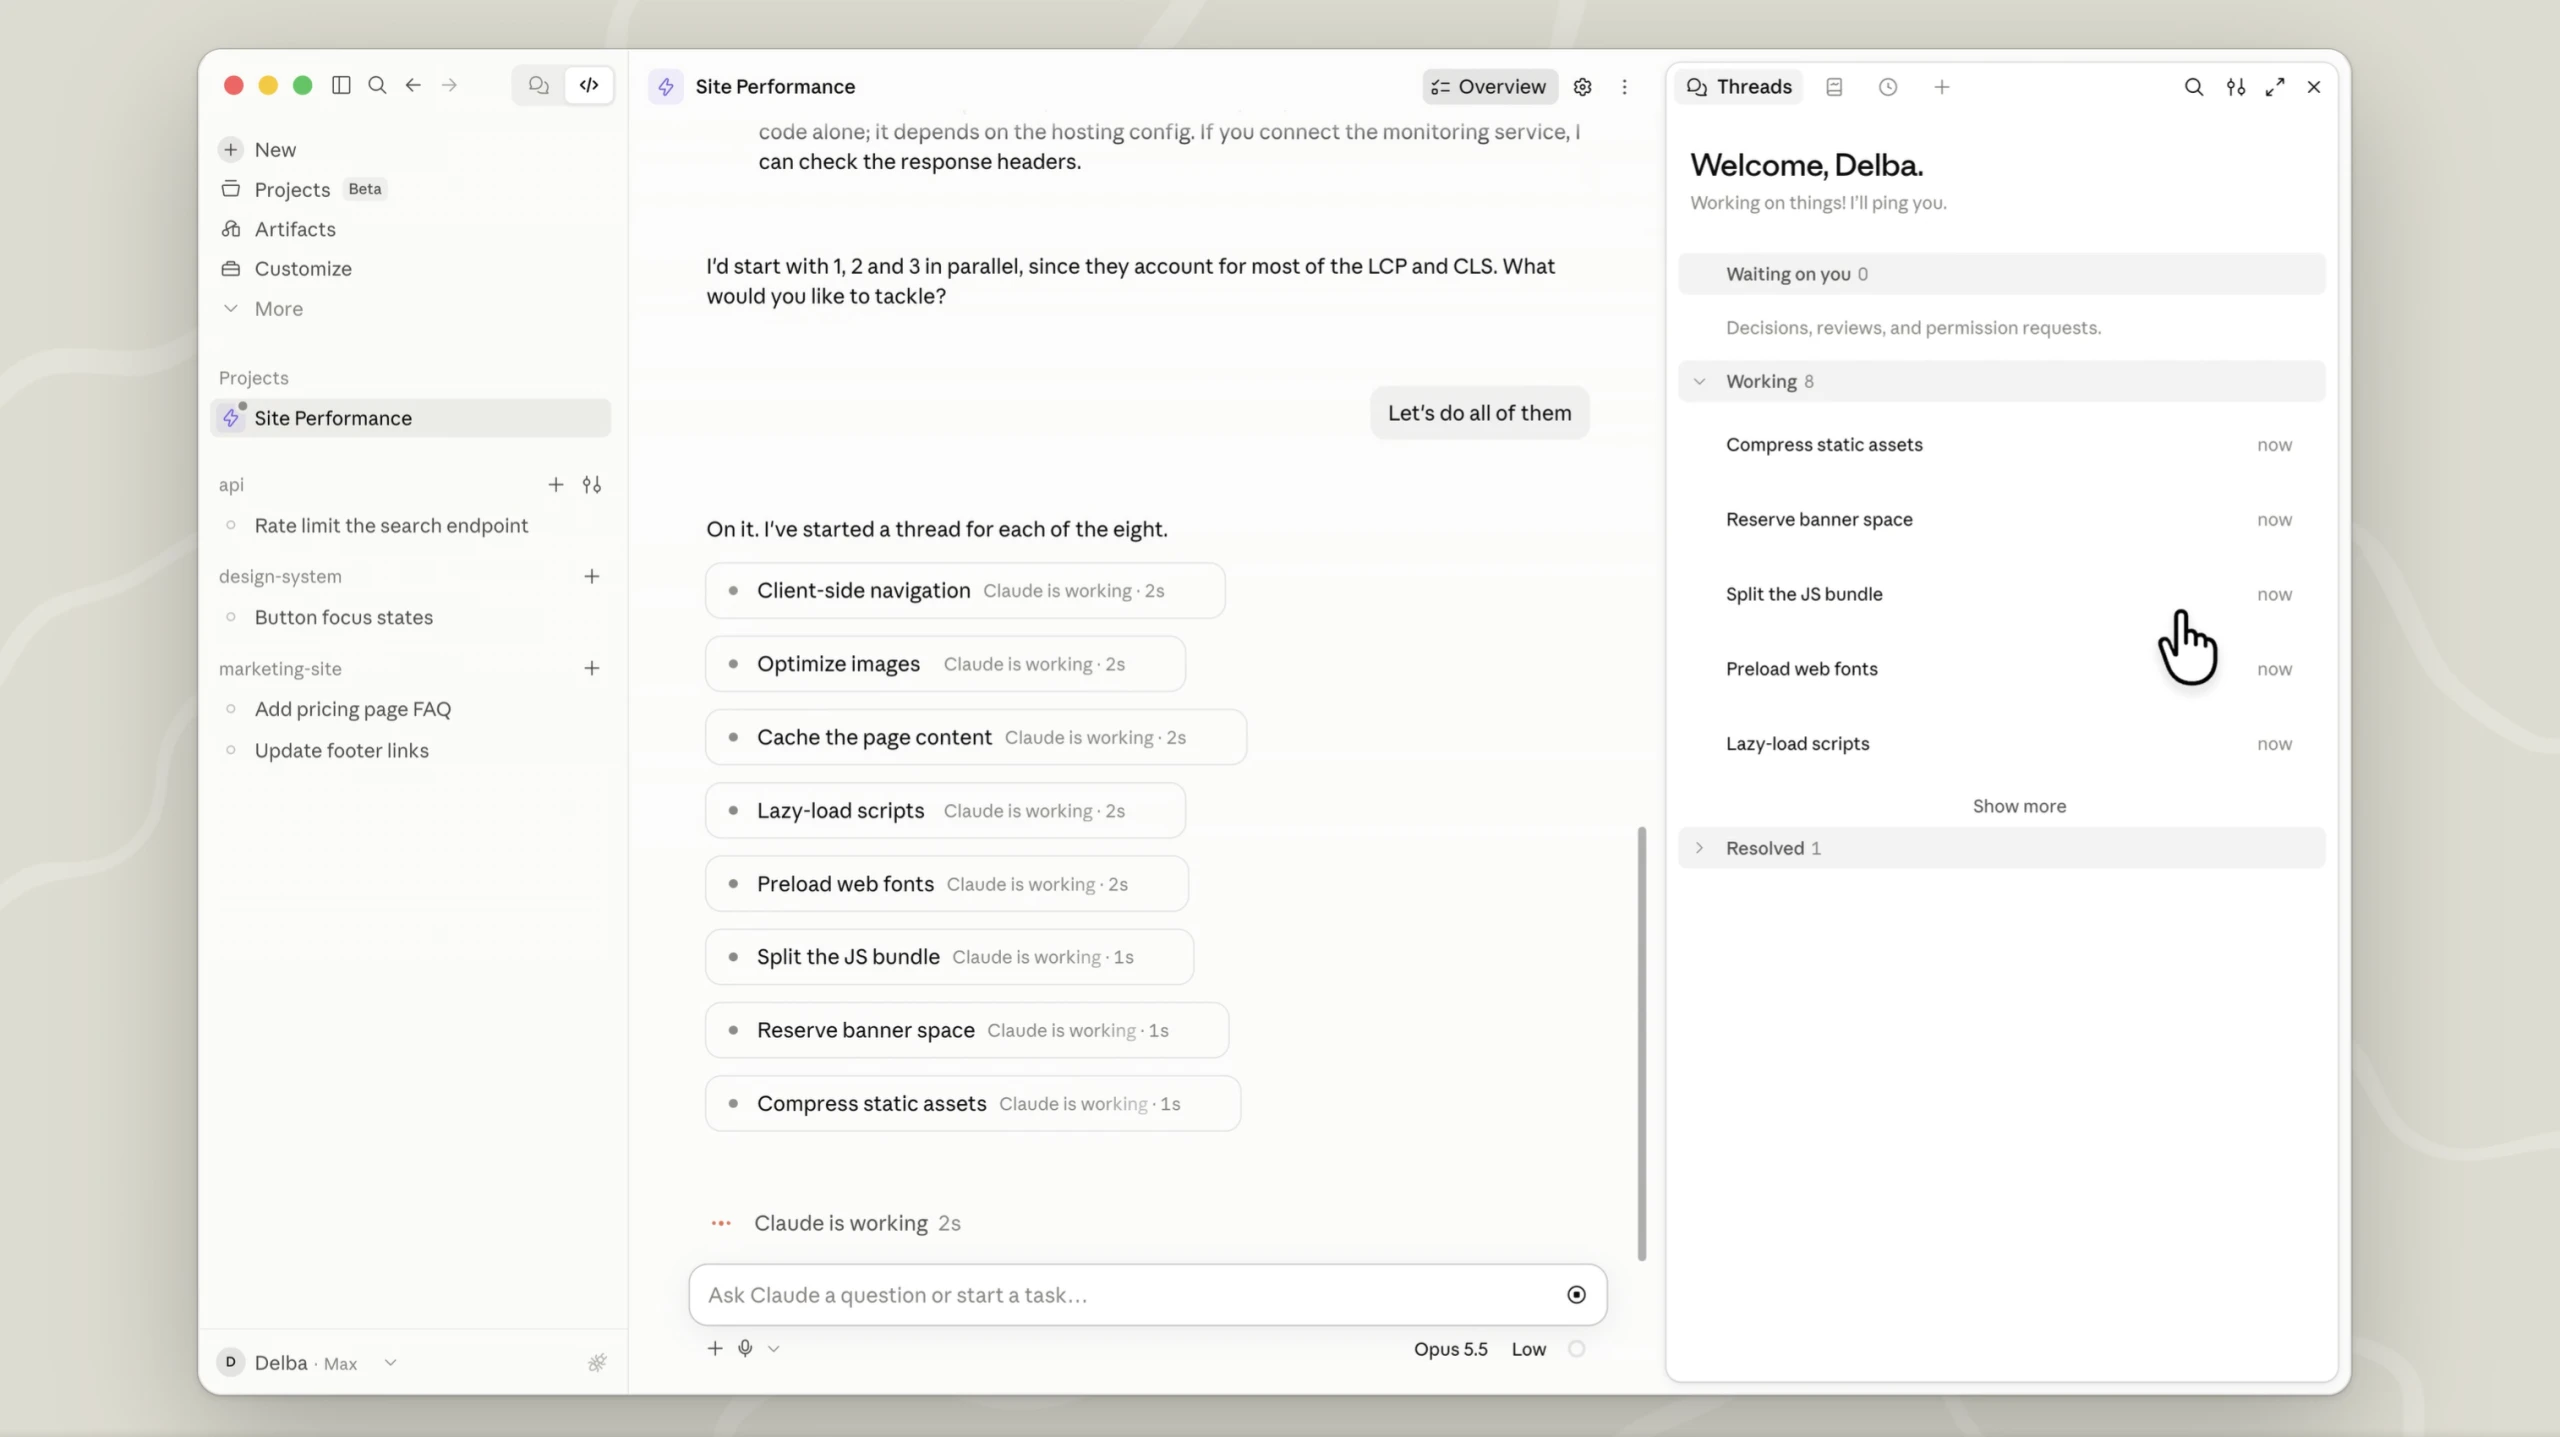2560x1437 pixels.
Task: Add new item to marketing-site group
Action: [x=592, y=669]
